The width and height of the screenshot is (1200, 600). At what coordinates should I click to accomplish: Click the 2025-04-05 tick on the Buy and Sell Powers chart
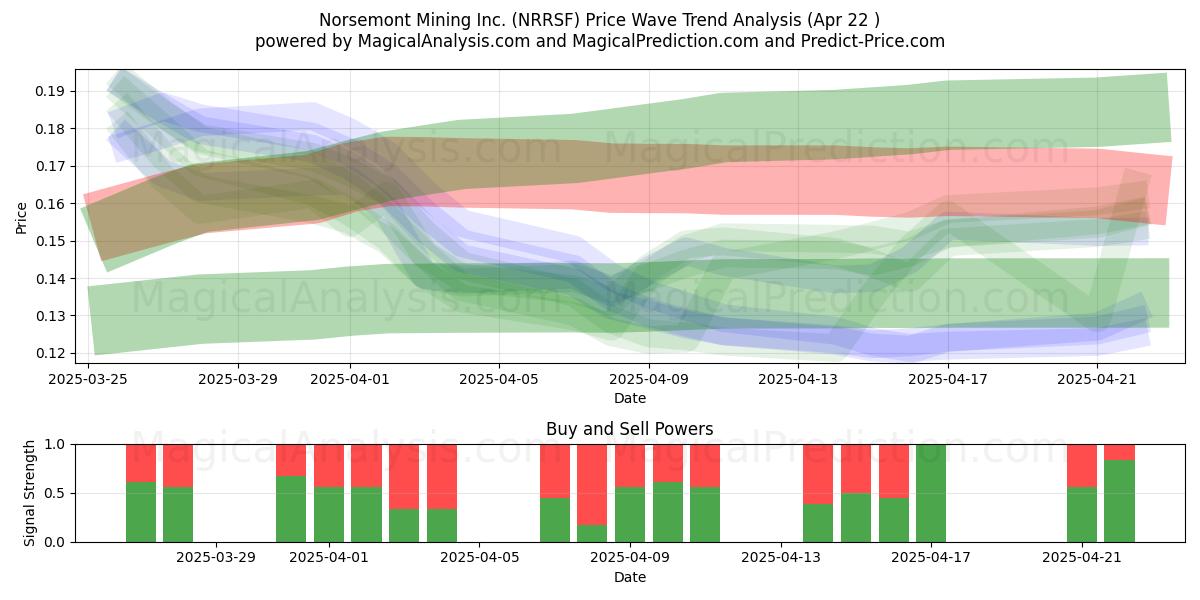tap(480, 558)
